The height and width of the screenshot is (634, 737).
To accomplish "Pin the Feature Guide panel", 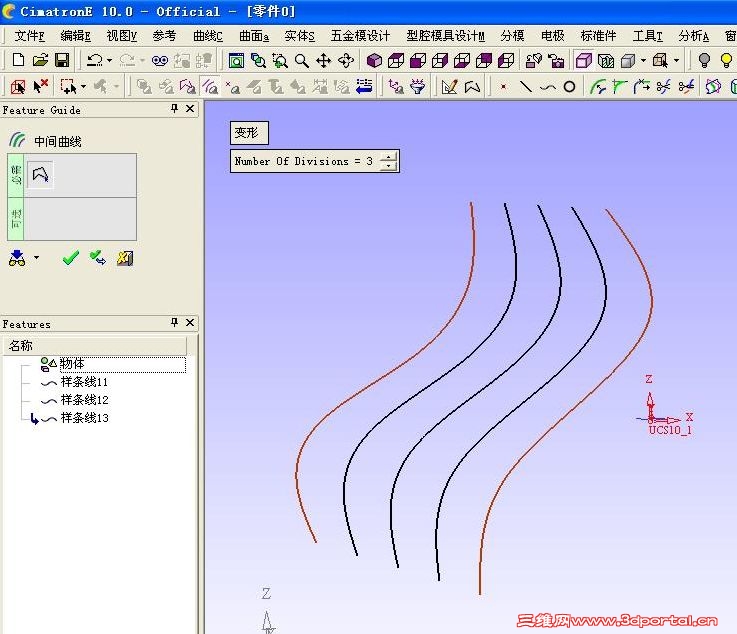I will pyautogui.click(x=174, y=109).
